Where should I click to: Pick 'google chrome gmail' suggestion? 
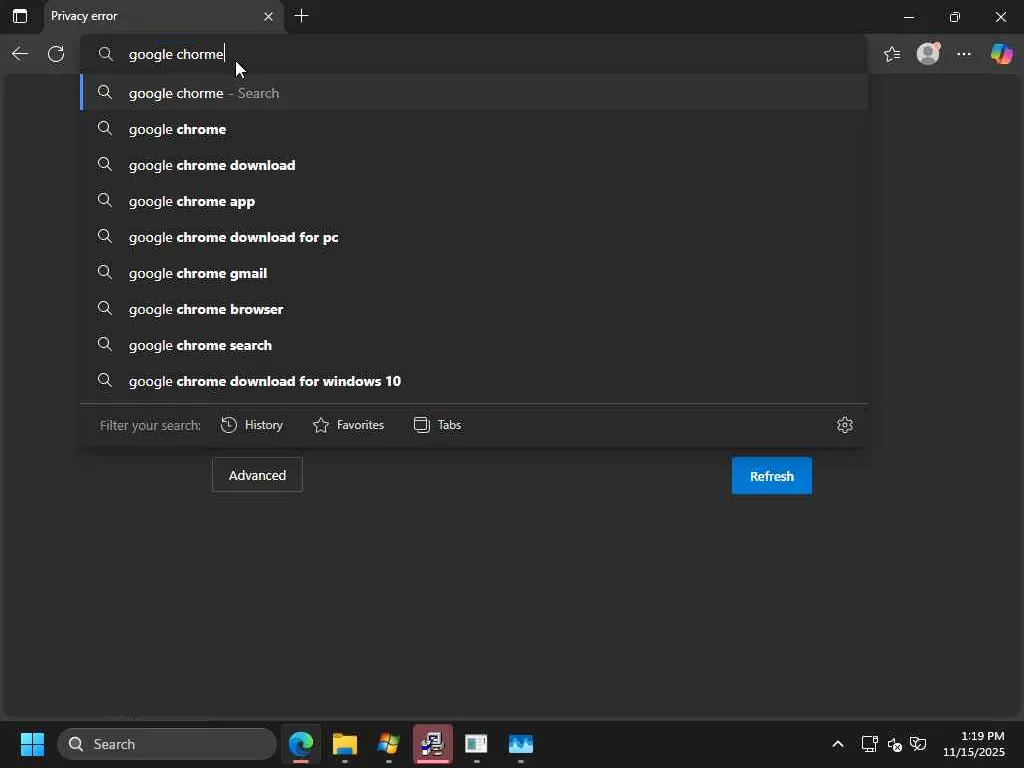pos(474,273)
